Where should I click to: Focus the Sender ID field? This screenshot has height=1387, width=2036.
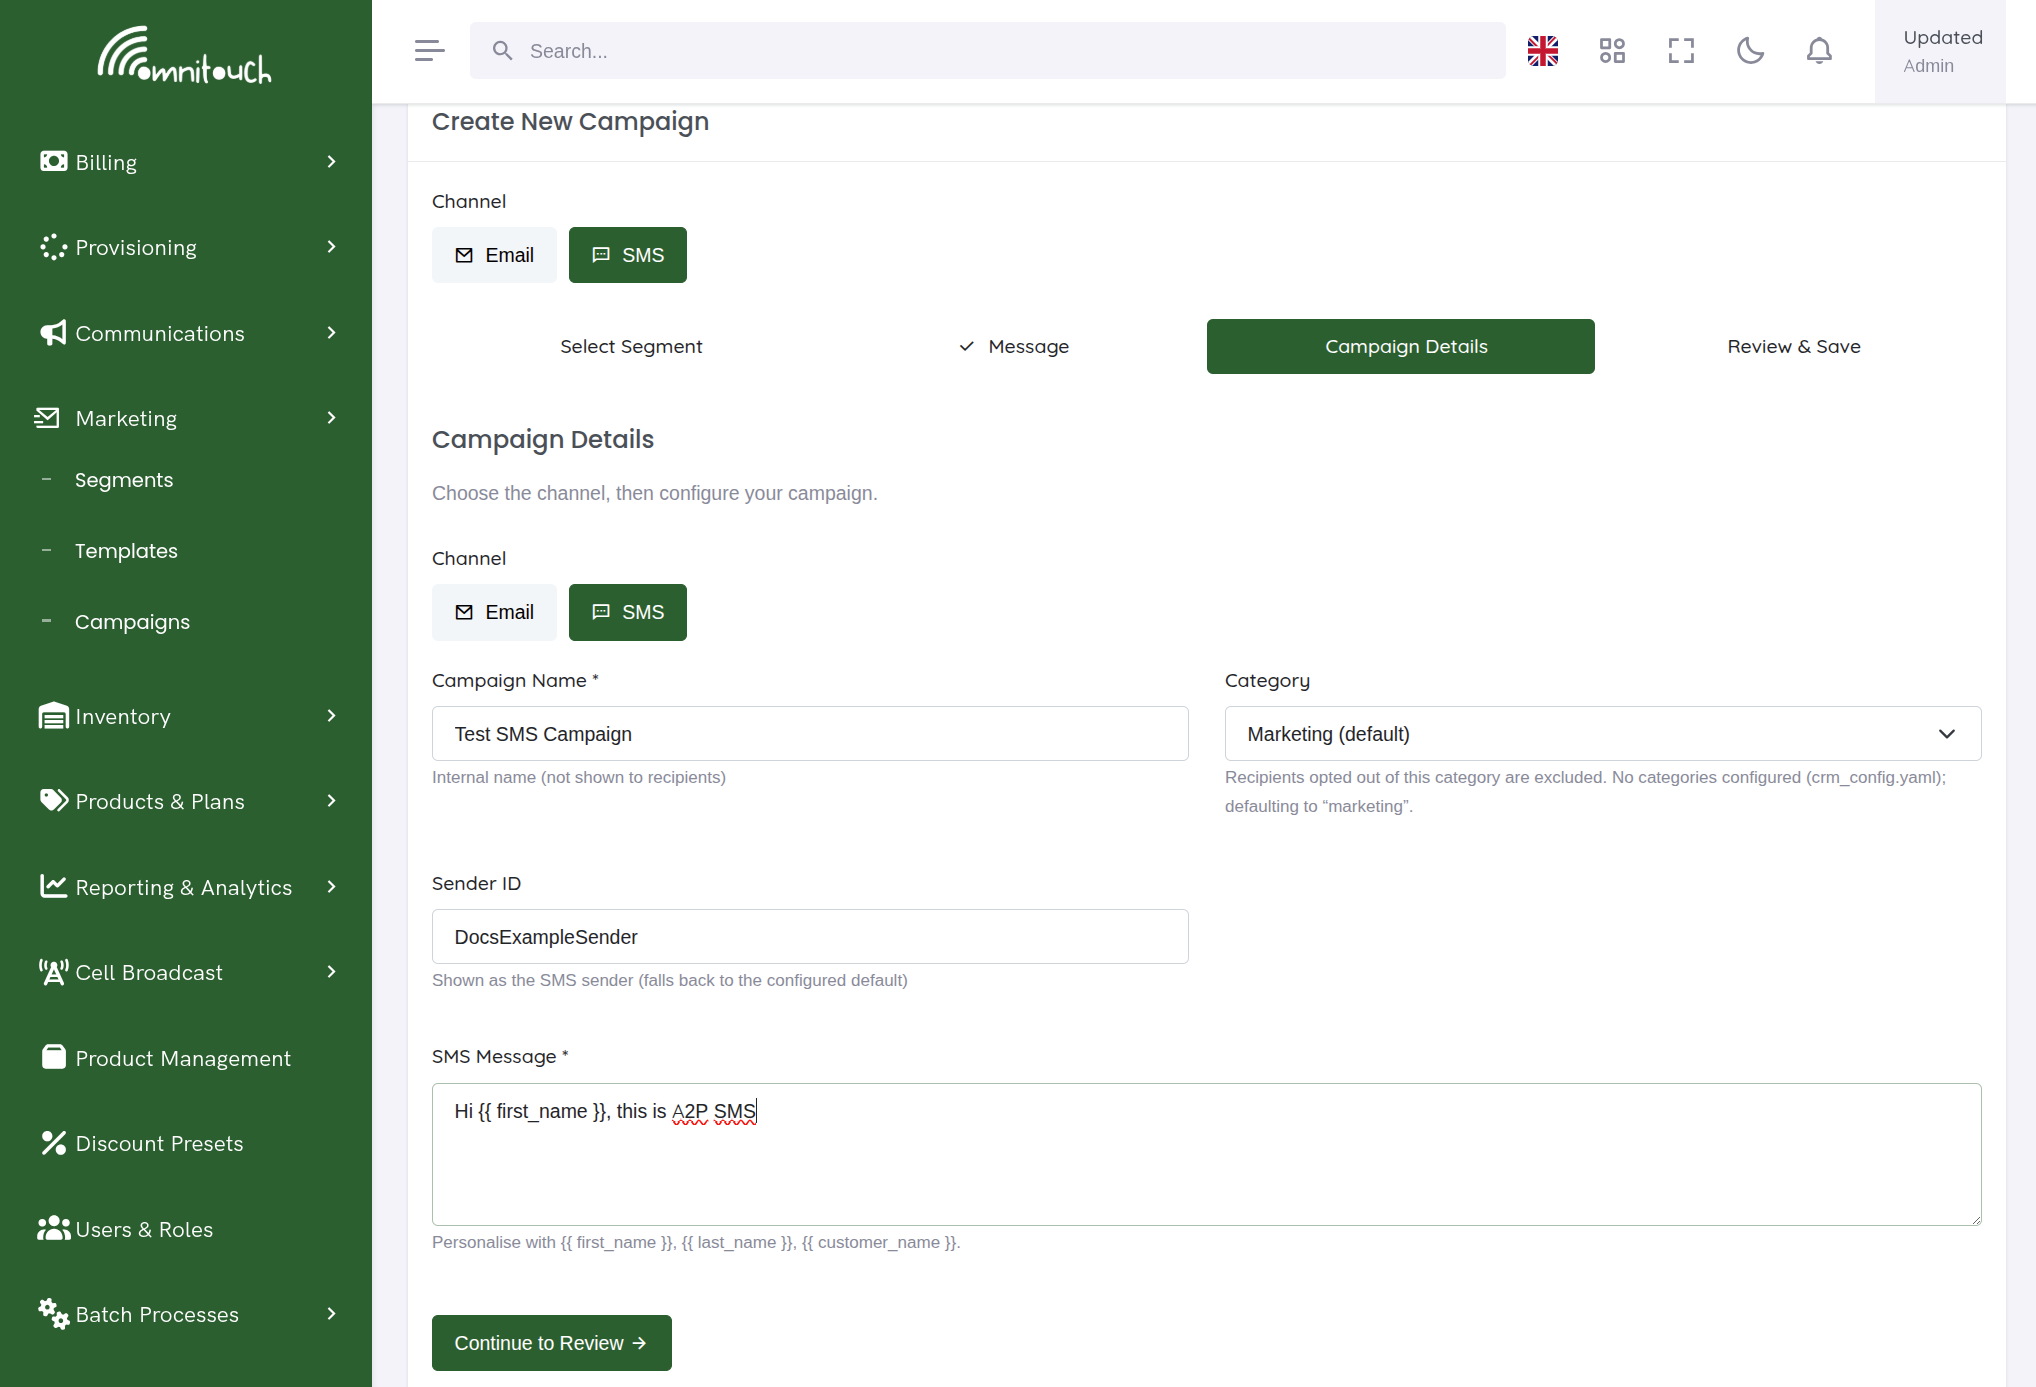pos(810,937)
